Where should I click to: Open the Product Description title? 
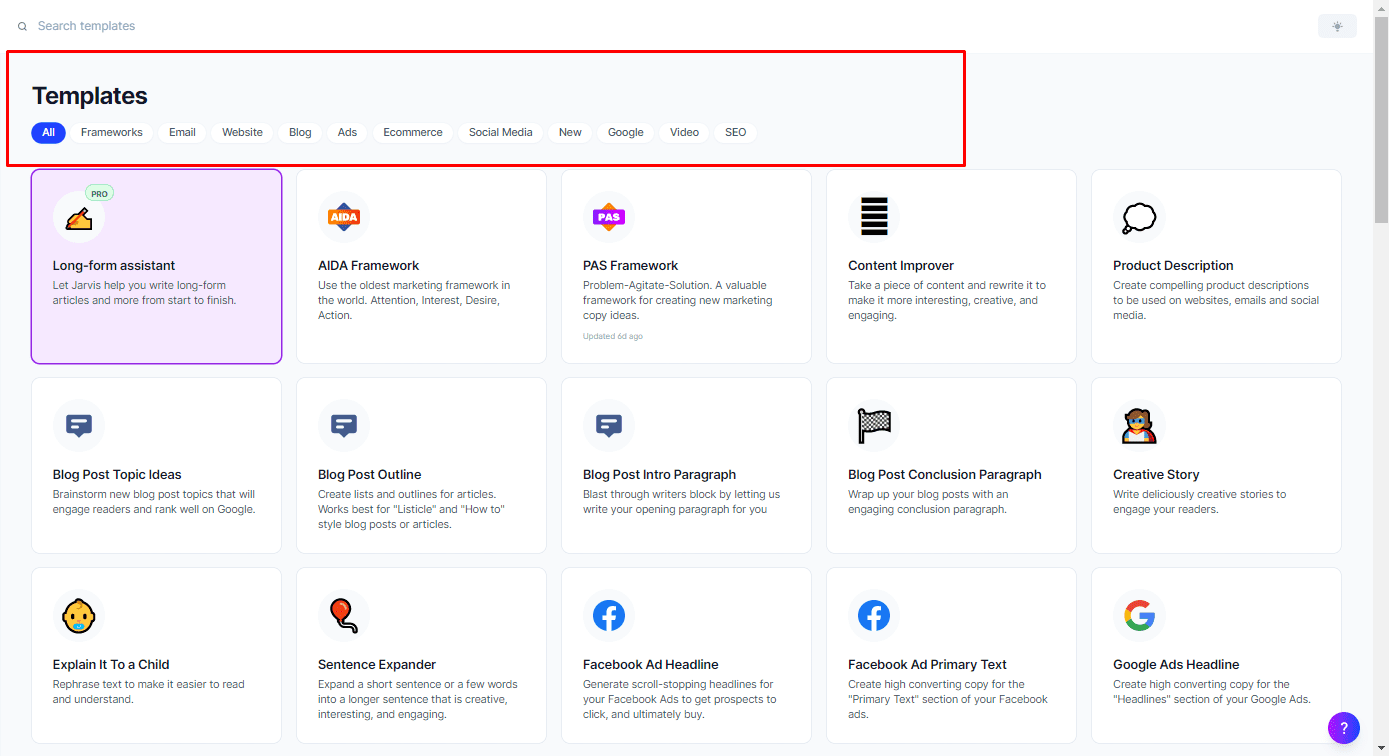1173,266
